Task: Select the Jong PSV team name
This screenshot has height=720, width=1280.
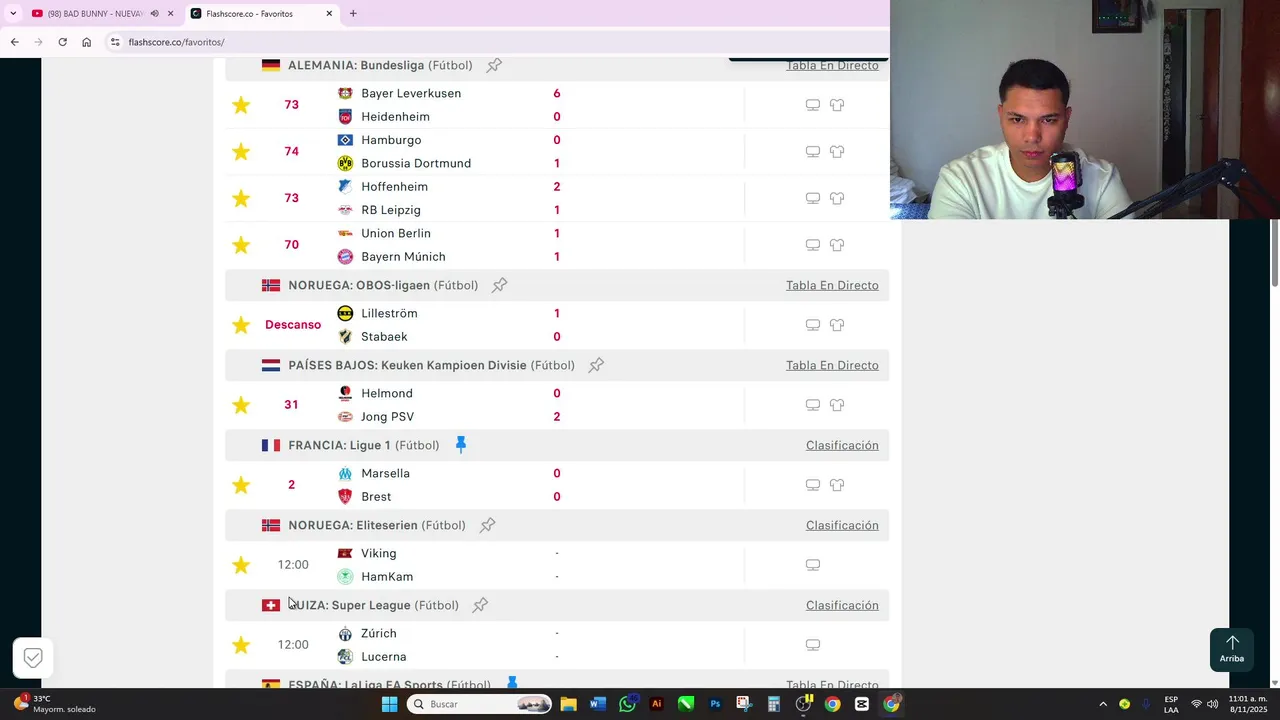Action: pyautogui.click(x=387, y=417)
